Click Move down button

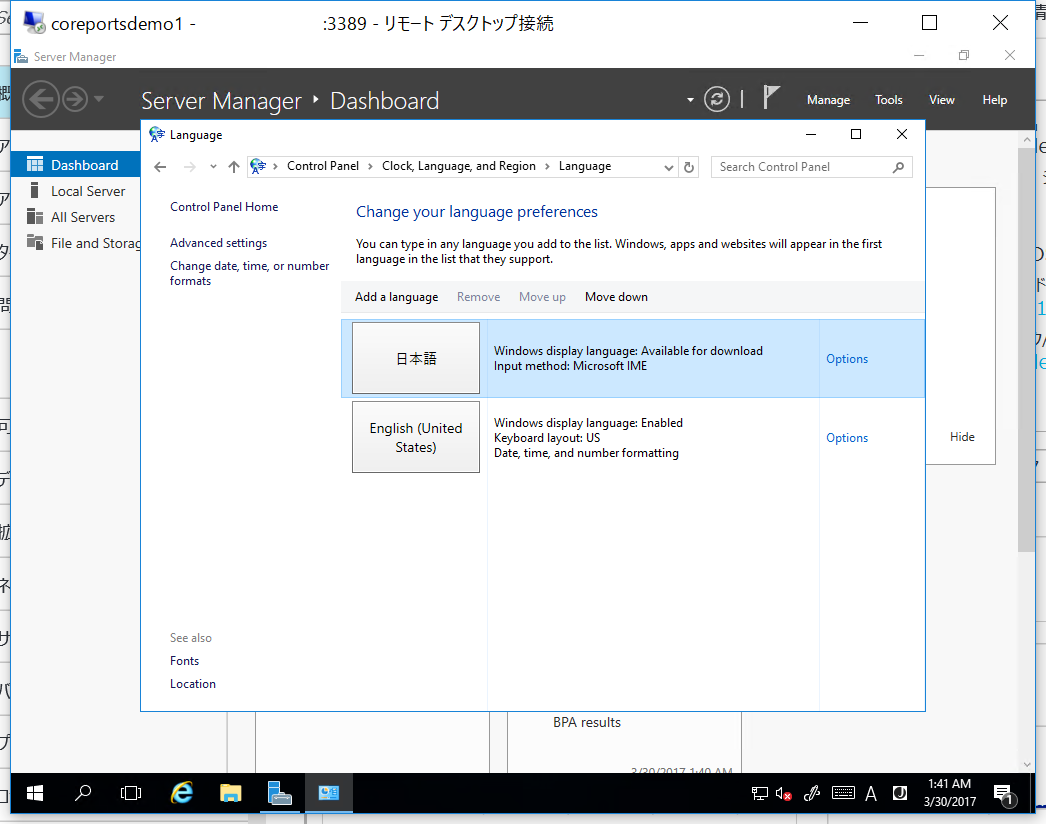[616, 297]
